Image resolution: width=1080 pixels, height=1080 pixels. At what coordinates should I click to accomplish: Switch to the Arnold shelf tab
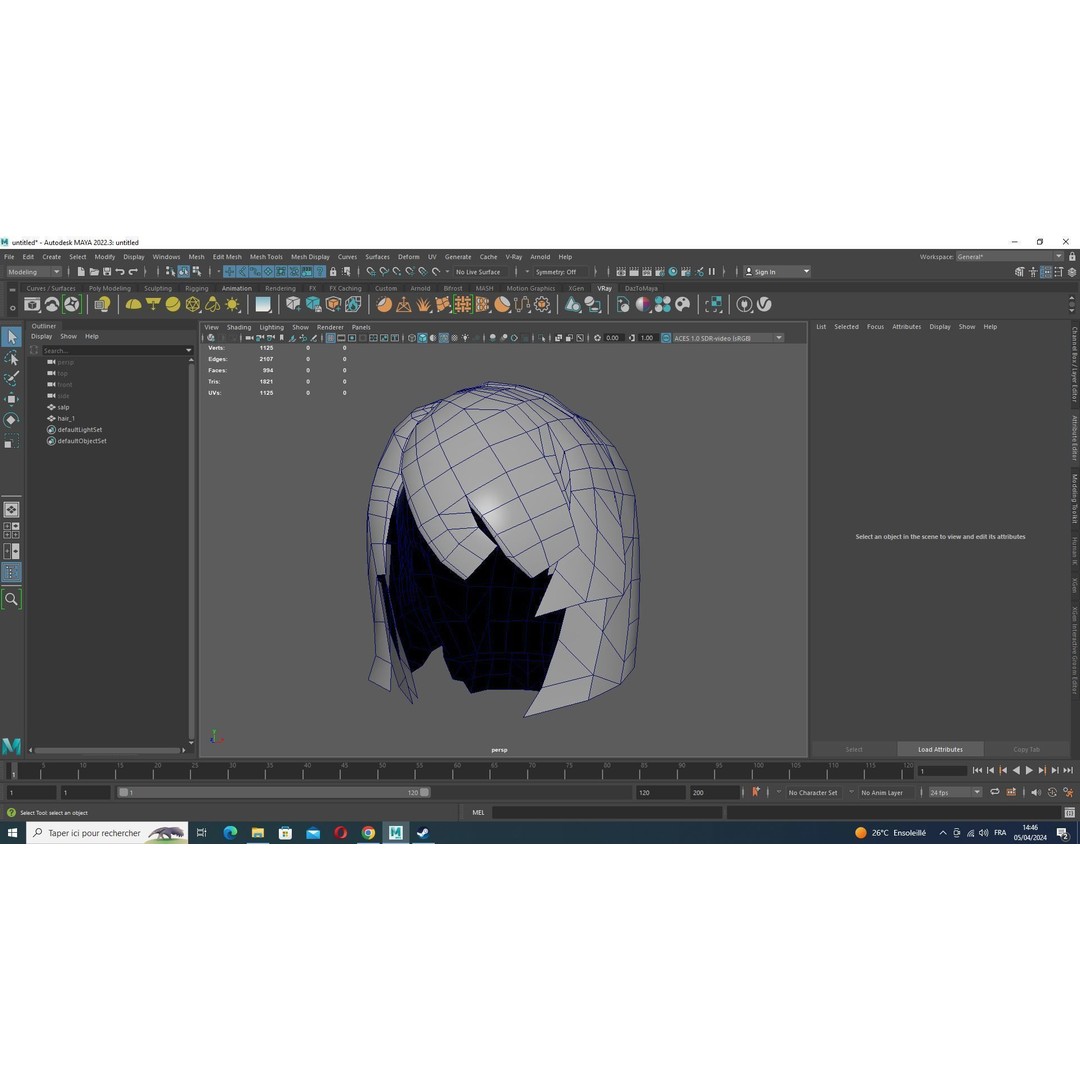(420, 289)
